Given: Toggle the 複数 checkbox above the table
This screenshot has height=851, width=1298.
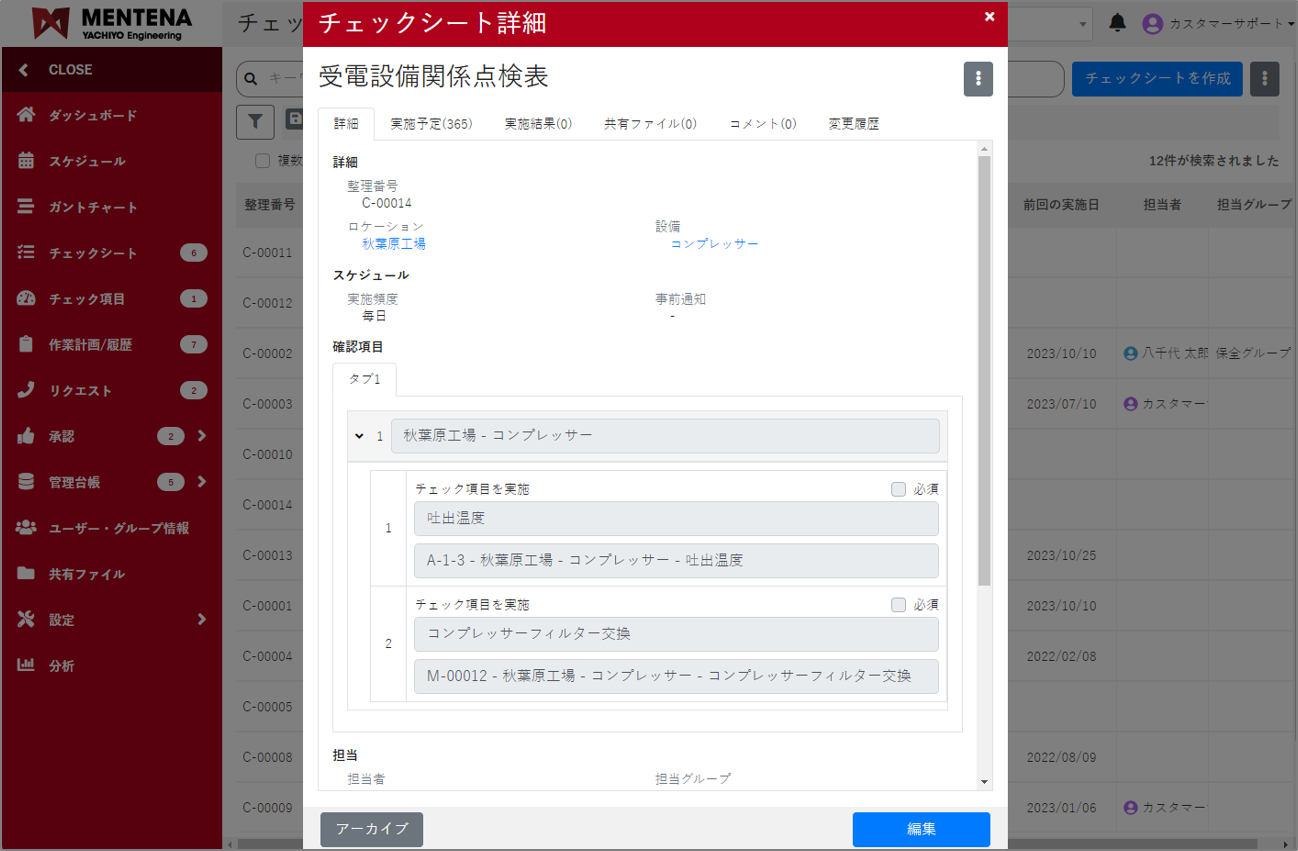Looking at the screenshot, I should pos(262,161).
